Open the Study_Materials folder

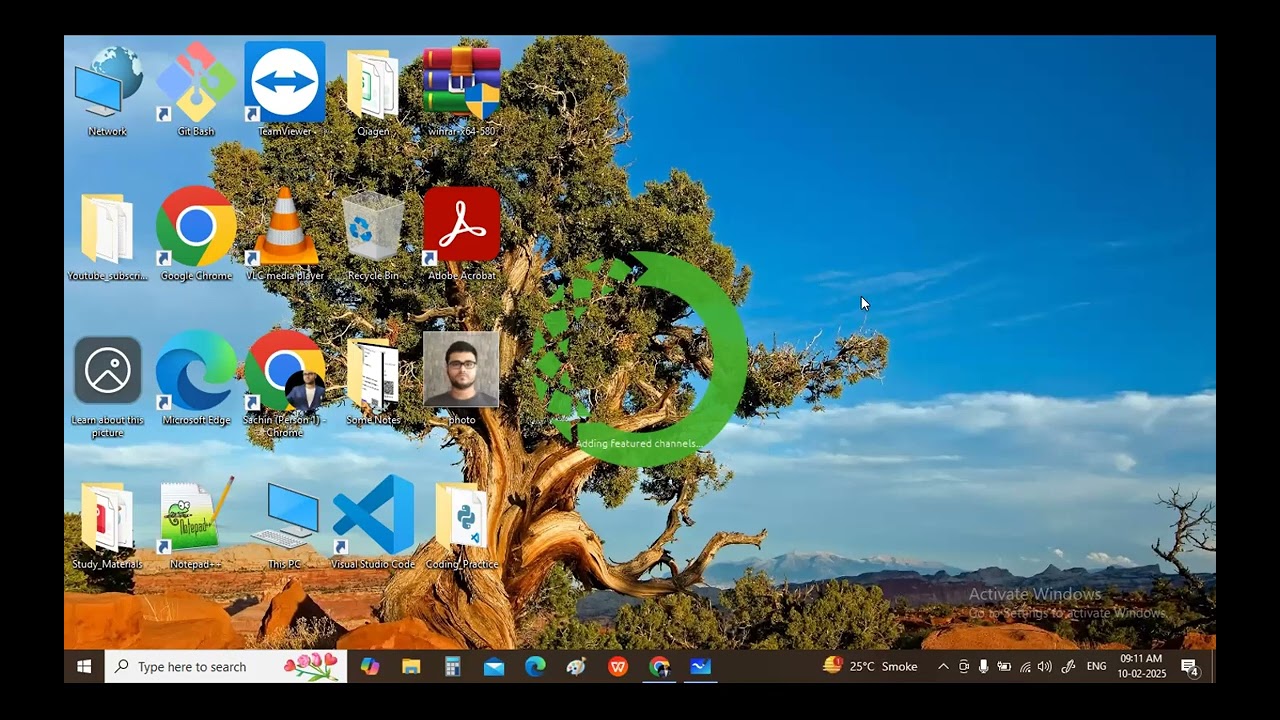107,526
